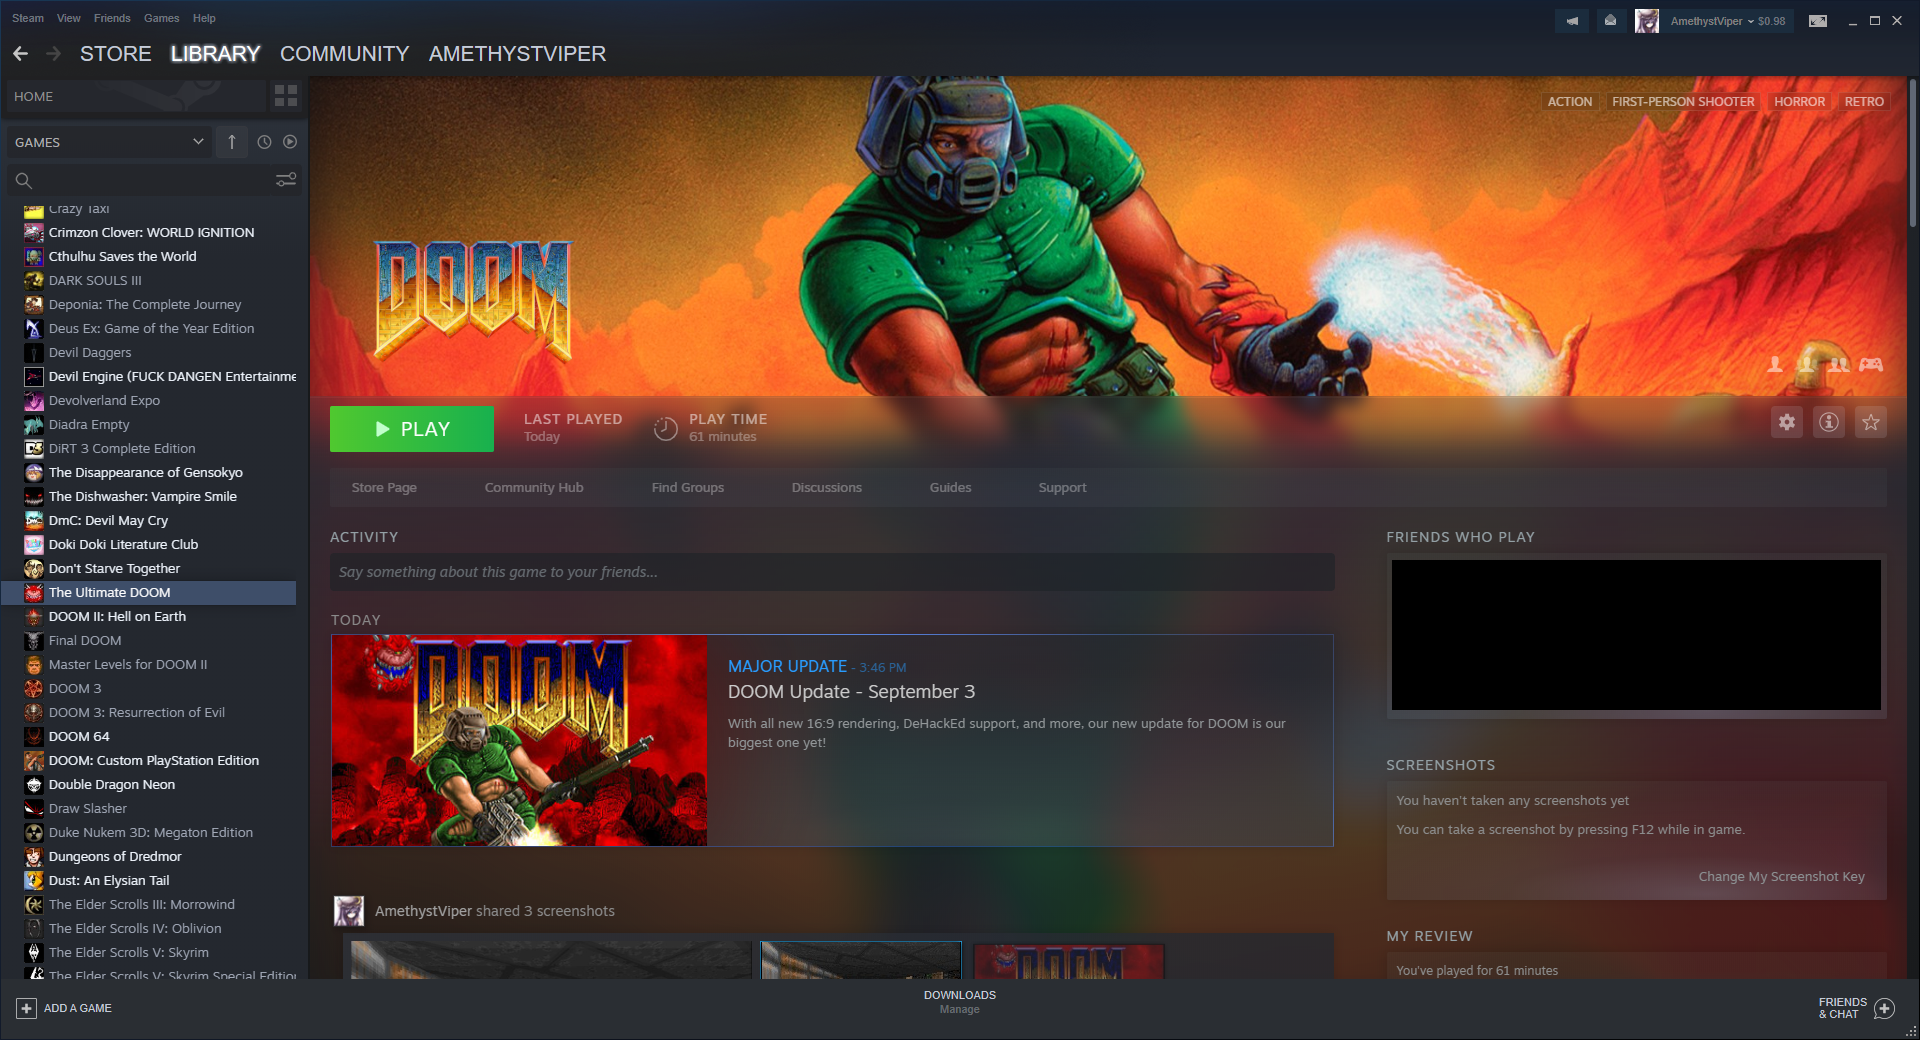Open Discussions link

[x=827, y=488]
